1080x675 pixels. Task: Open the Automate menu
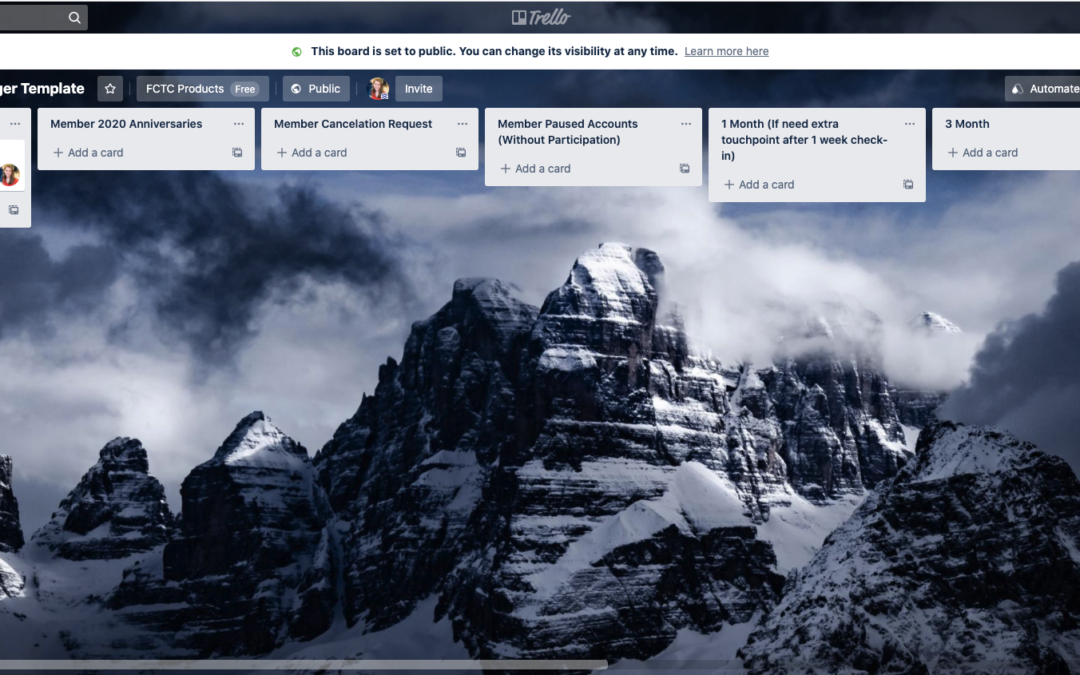pyautogui.click(x=1043, y=89)
